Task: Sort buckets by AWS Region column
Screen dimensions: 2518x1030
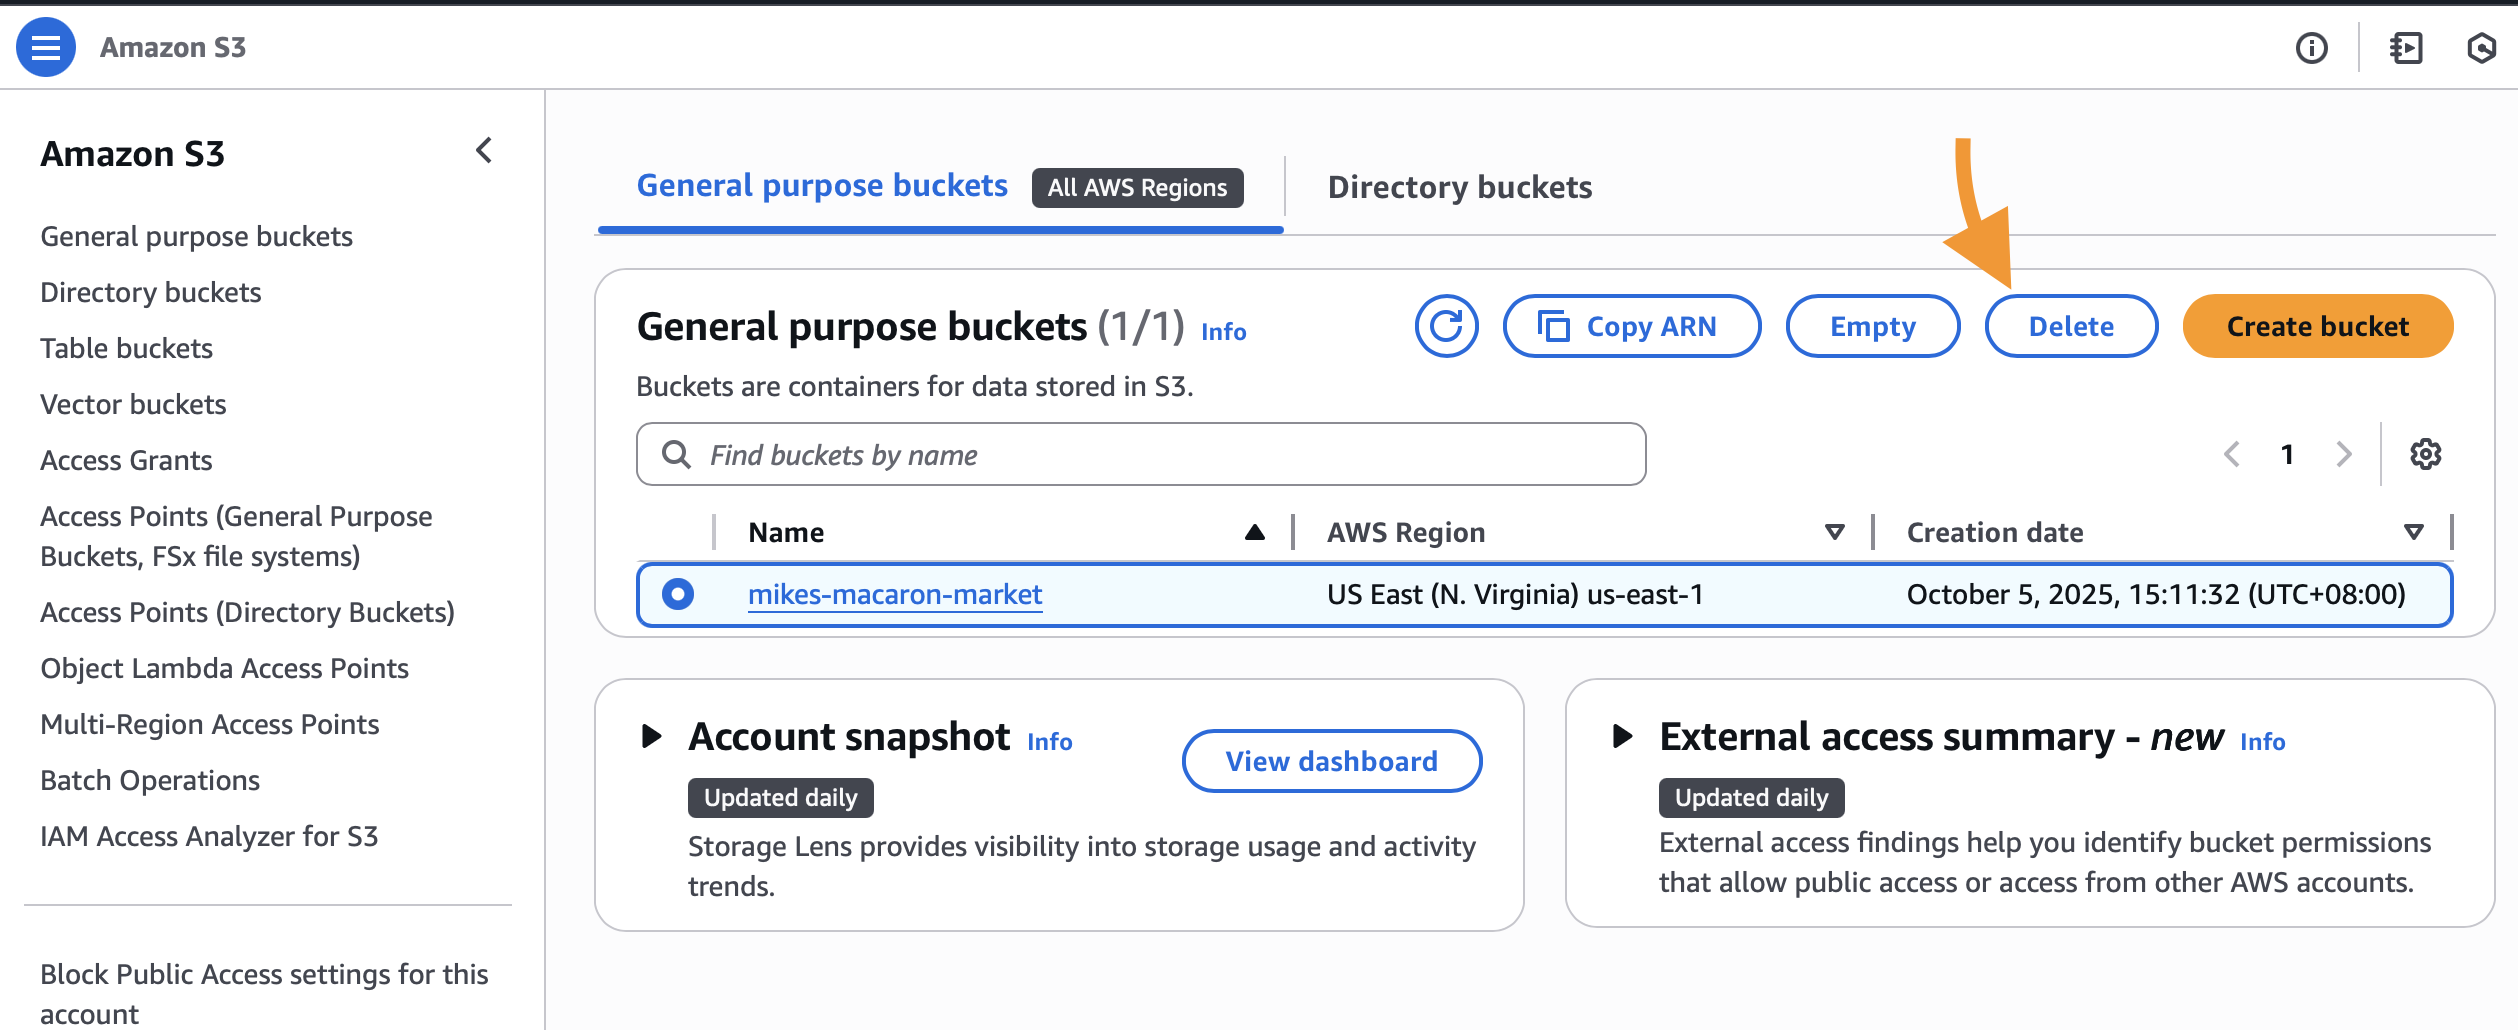Action: [1834, 532]
